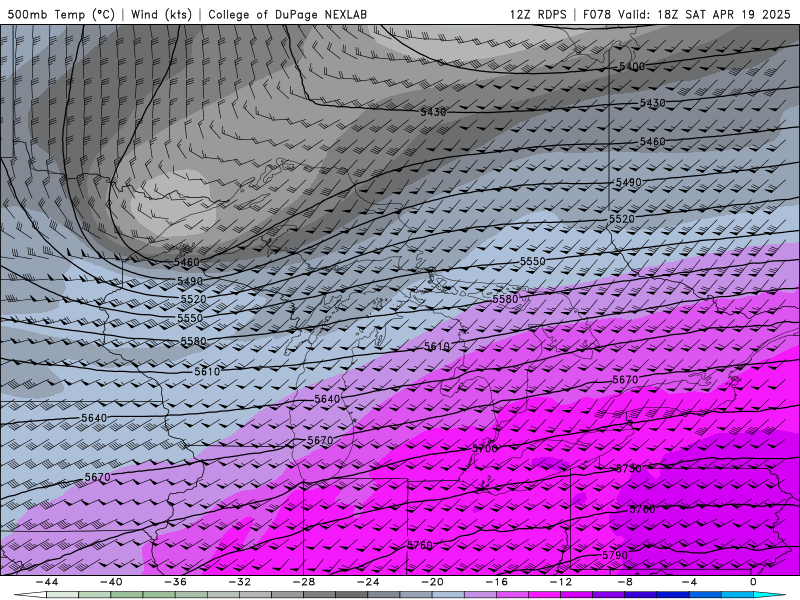This screenshot has height=600, width=800.
Task: Click the -28 colorbar scale value
Action: [304, 582]
